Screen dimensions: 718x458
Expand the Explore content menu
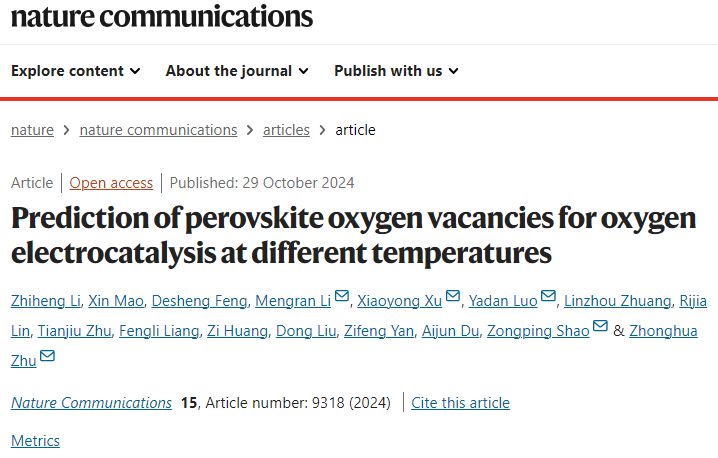(x=76, y=71)
